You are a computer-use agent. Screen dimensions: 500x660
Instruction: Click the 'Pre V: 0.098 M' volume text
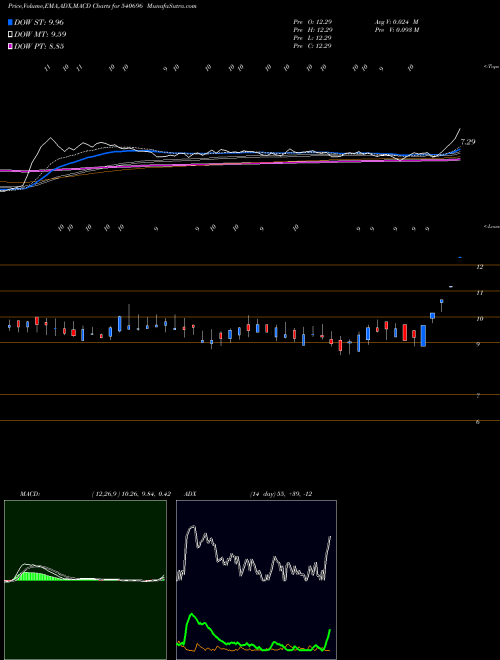tap(396, 30)
